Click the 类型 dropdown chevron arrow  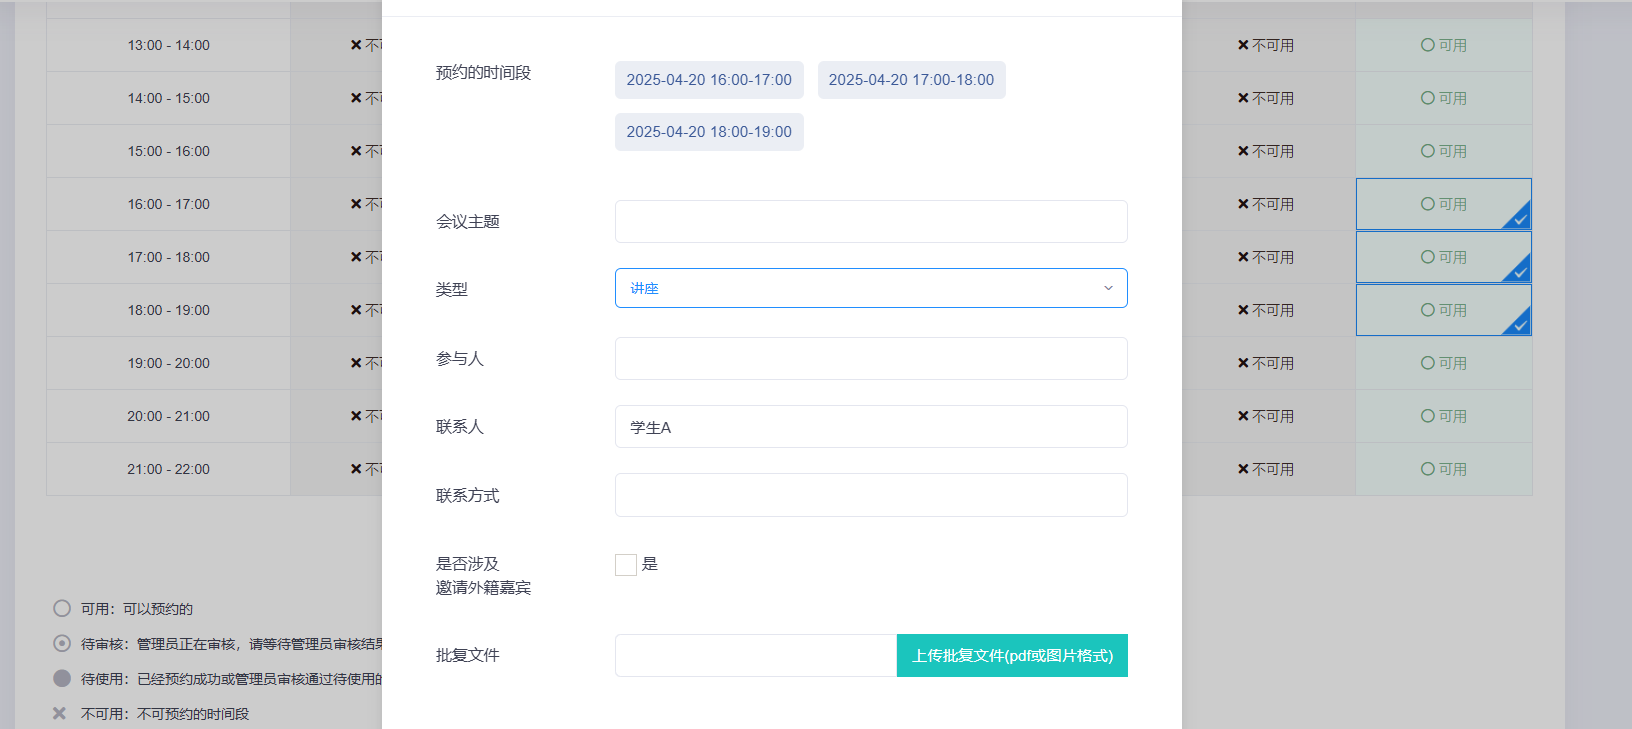click(1108, 288)
